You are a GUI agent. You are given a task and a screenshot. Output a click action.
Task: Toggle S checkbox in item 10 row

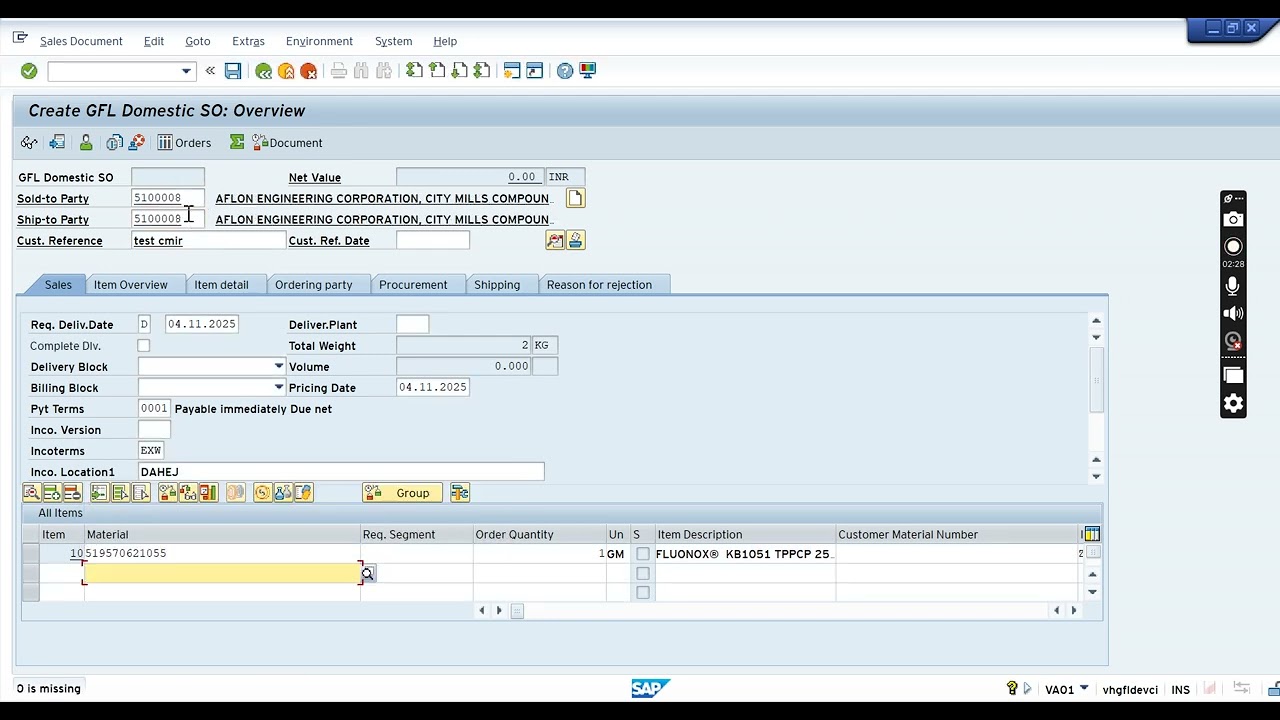click(643, 554)
